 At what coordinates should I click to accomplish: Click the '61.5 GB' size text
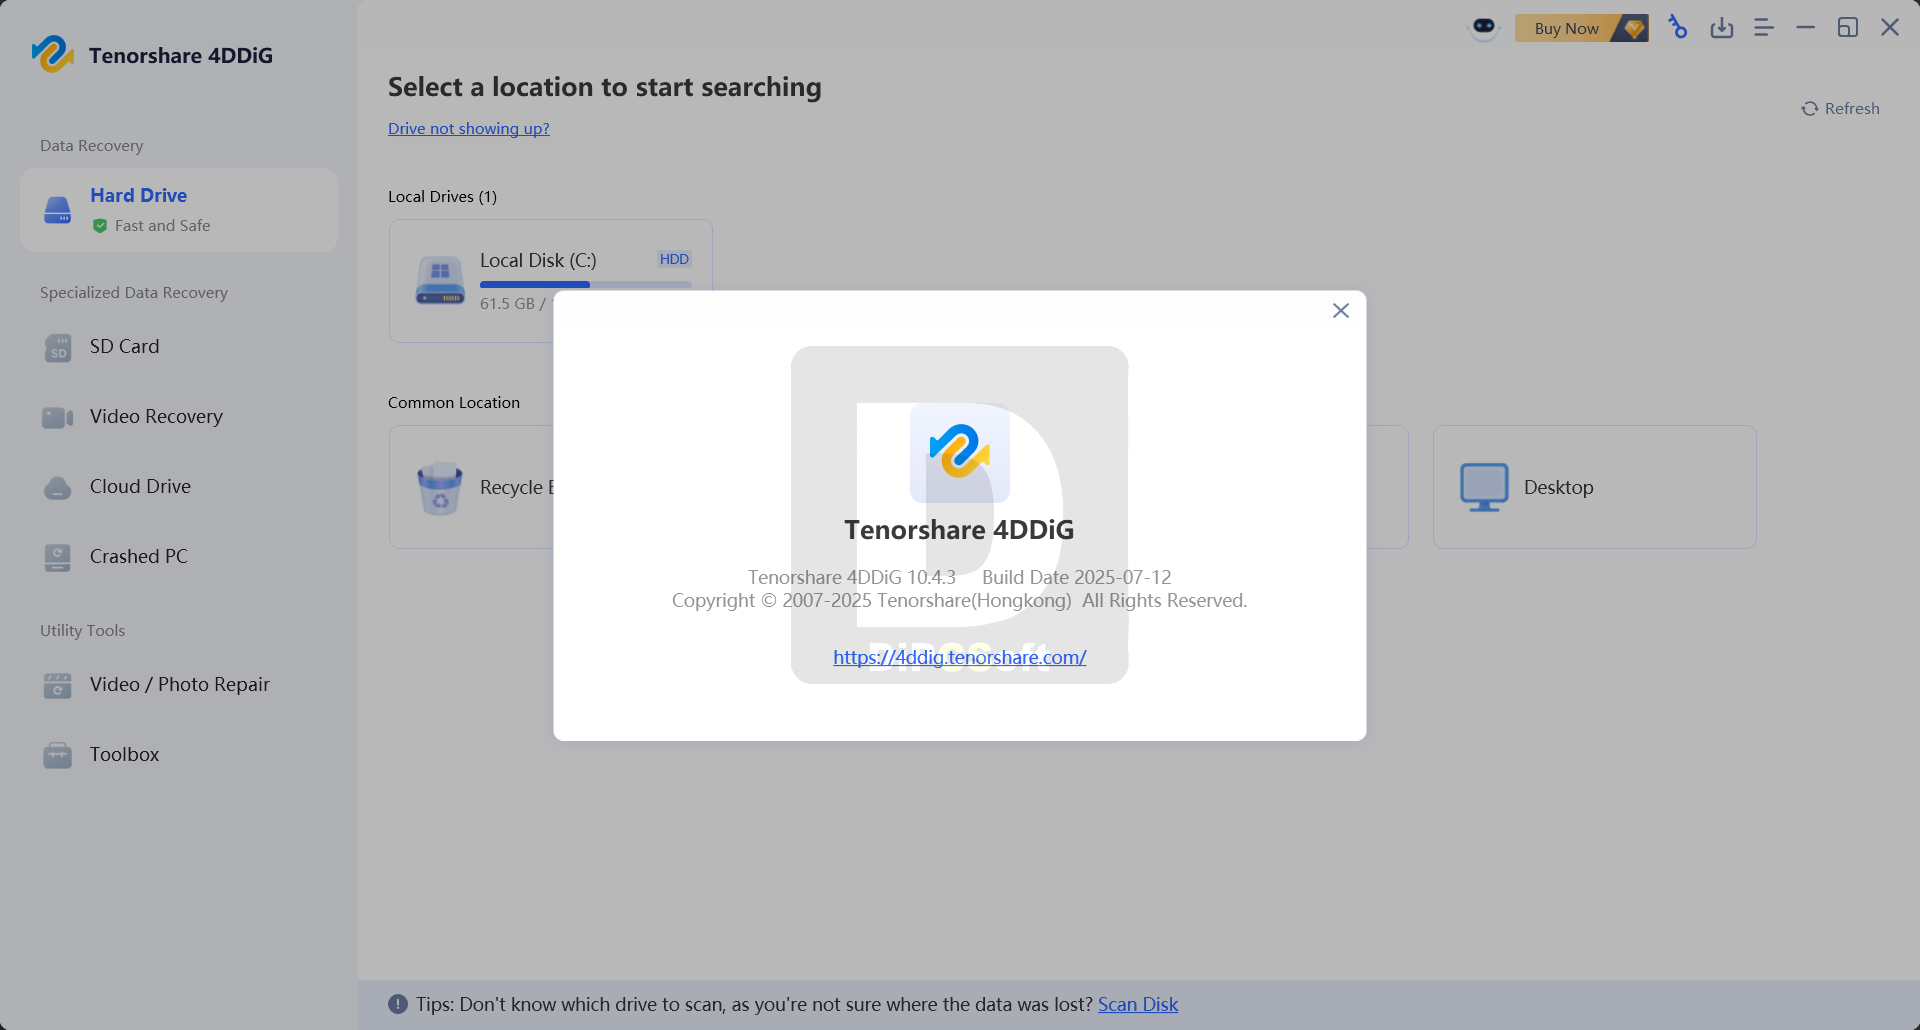(x=507, y=303)
